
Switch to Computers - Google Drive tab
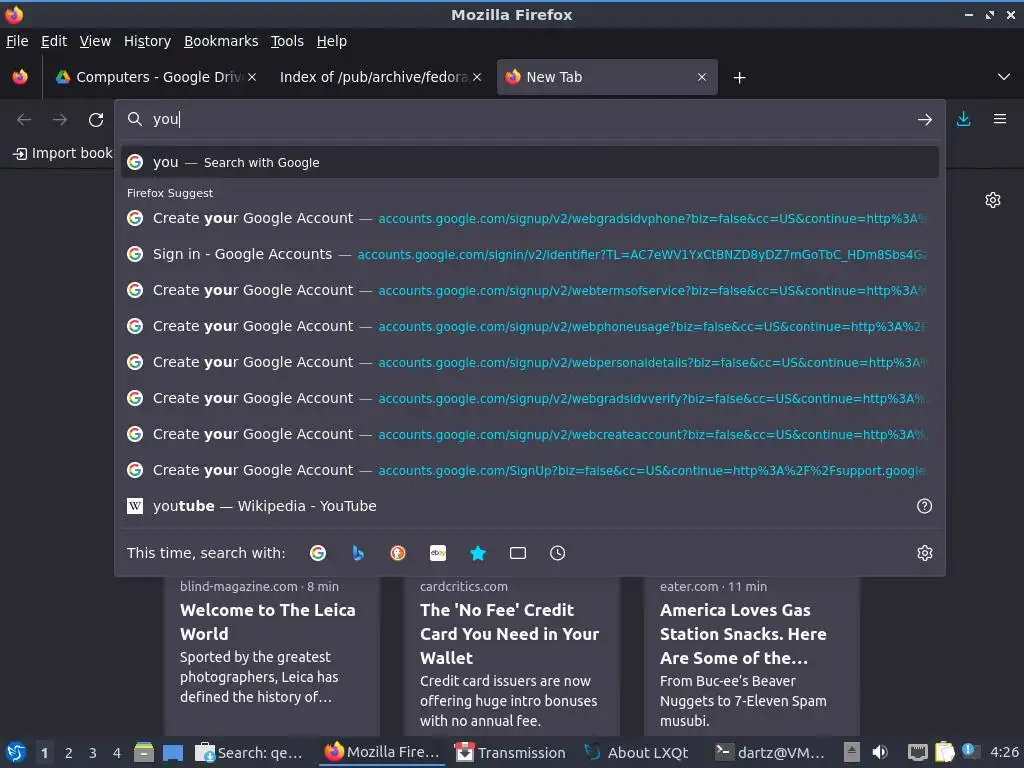[x=156, y=77]
